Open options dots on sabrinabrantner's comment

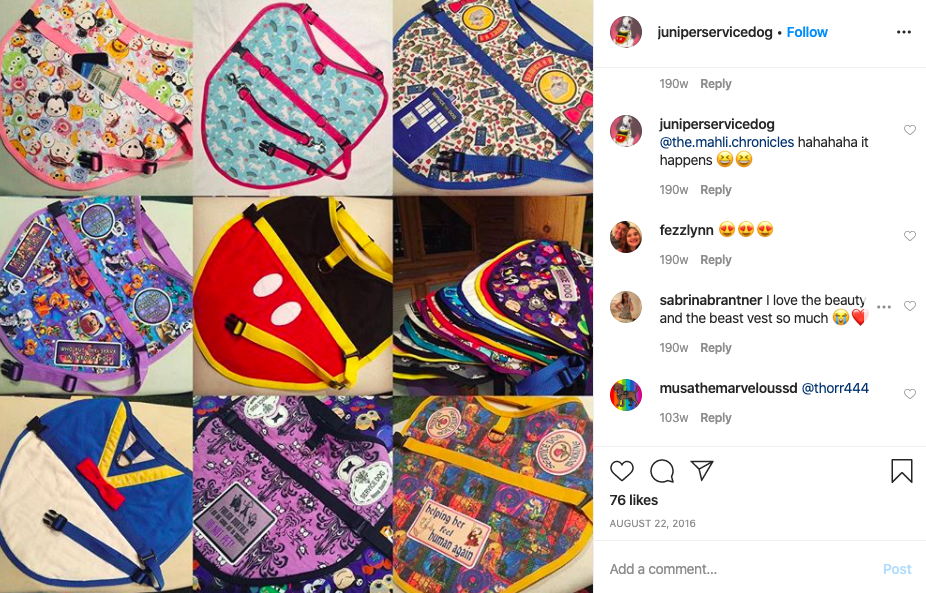884,307
